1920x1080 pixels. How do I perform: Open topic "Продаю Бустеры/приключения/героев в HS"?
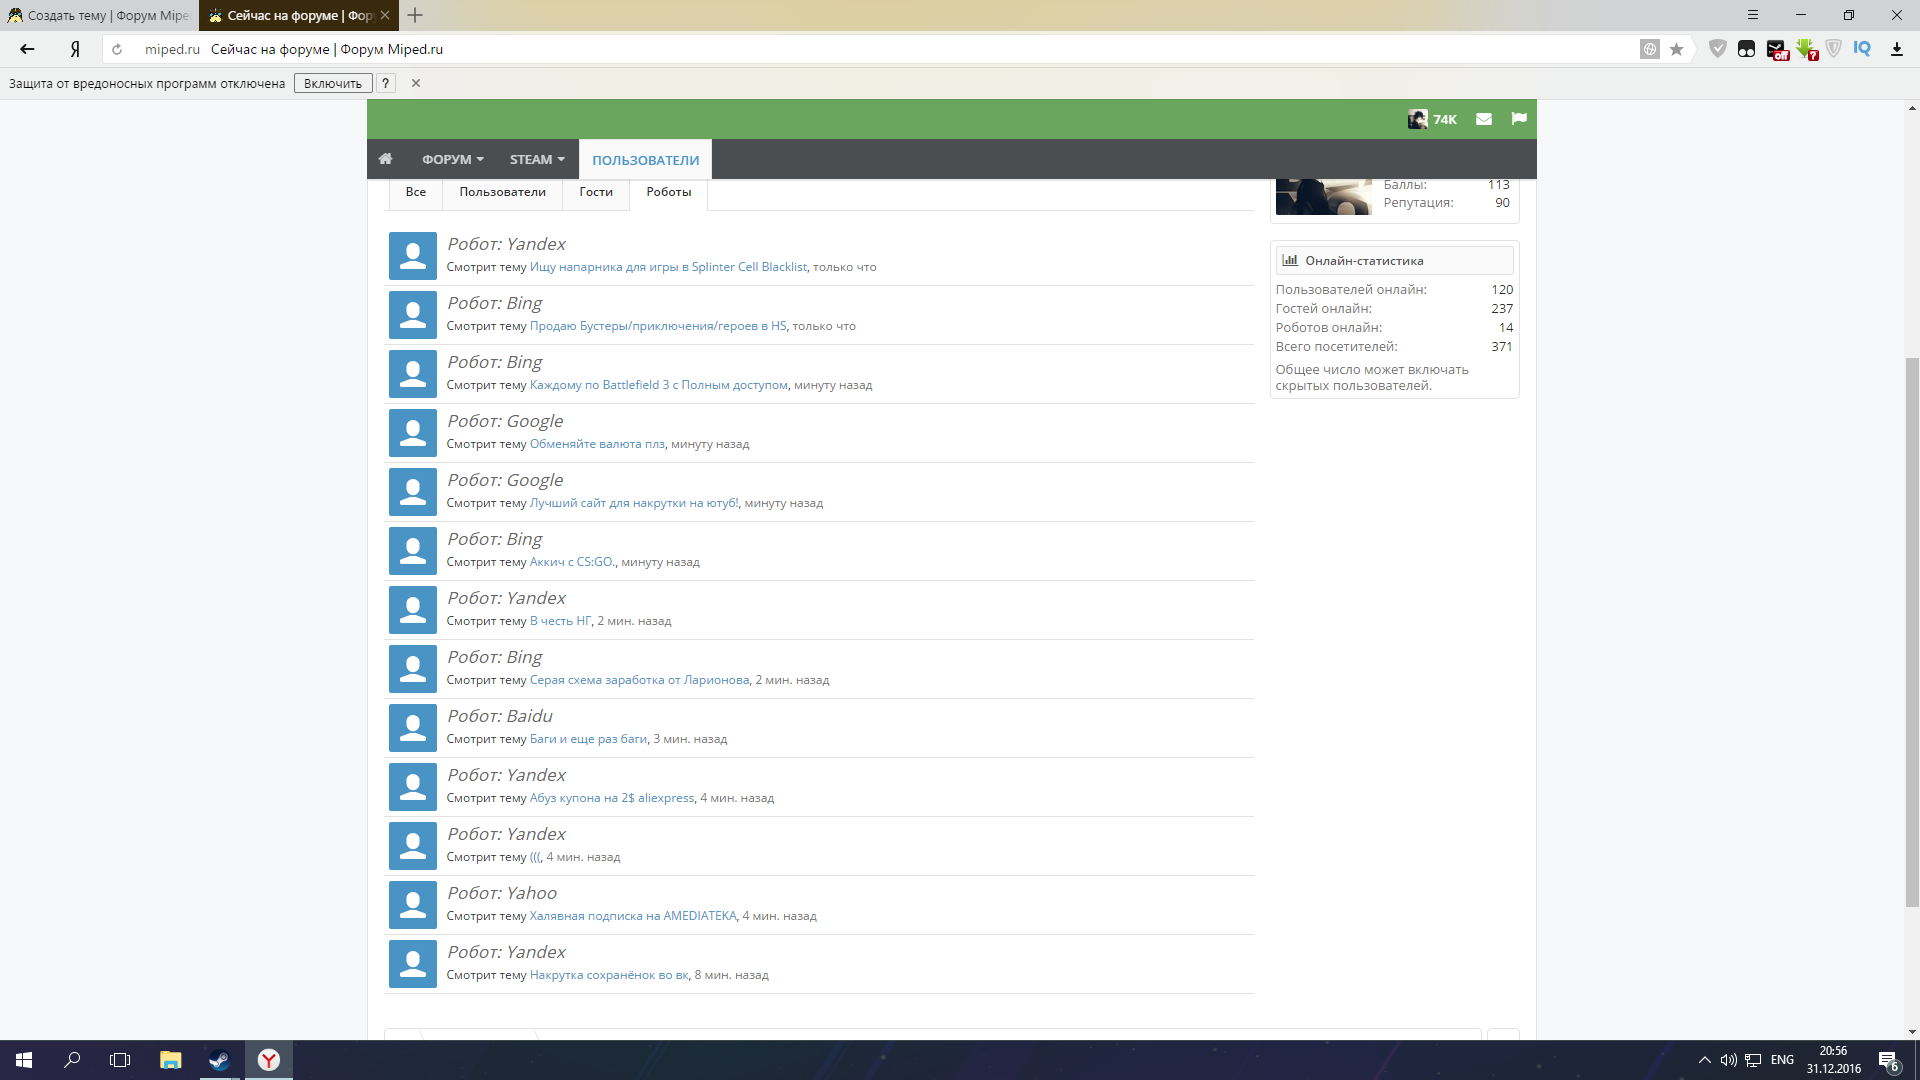658,326
